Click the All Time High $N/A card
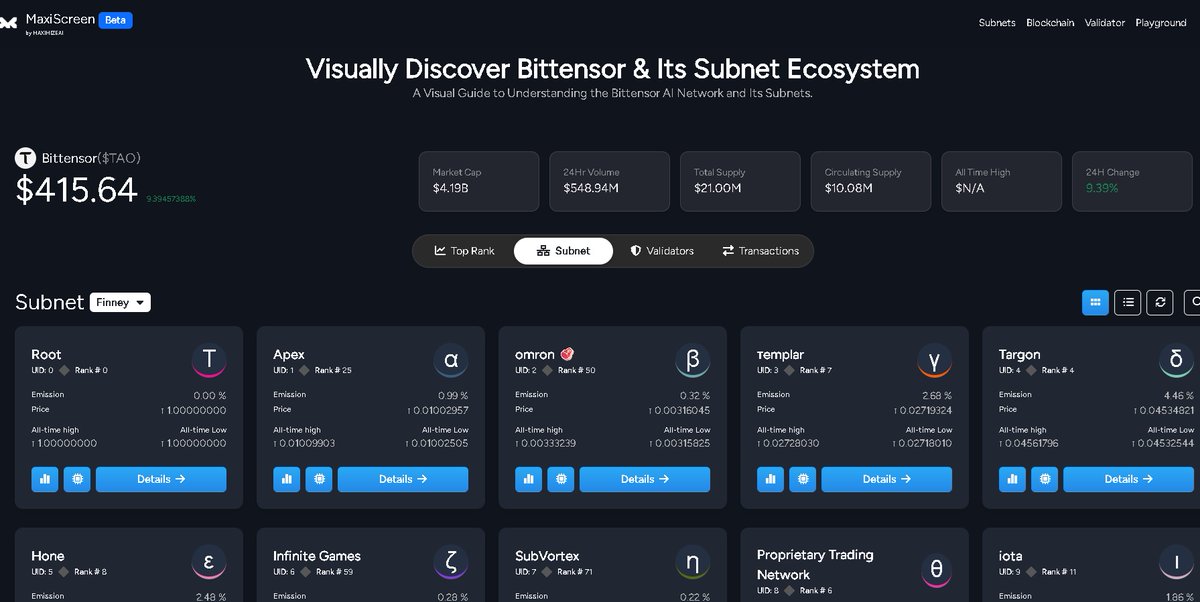This screenshot has width=1200, height=602. (1001, 181)
